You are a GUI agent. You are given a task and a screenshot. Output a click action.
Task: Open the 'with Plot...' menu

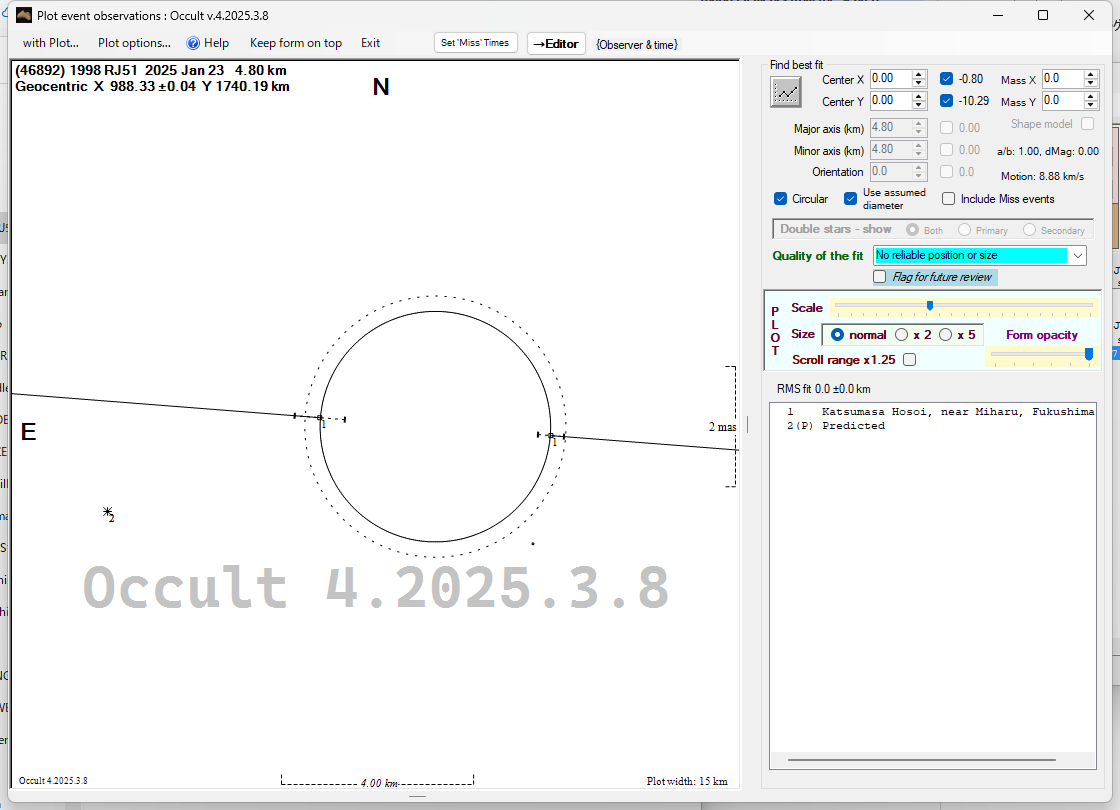[50, 43]
